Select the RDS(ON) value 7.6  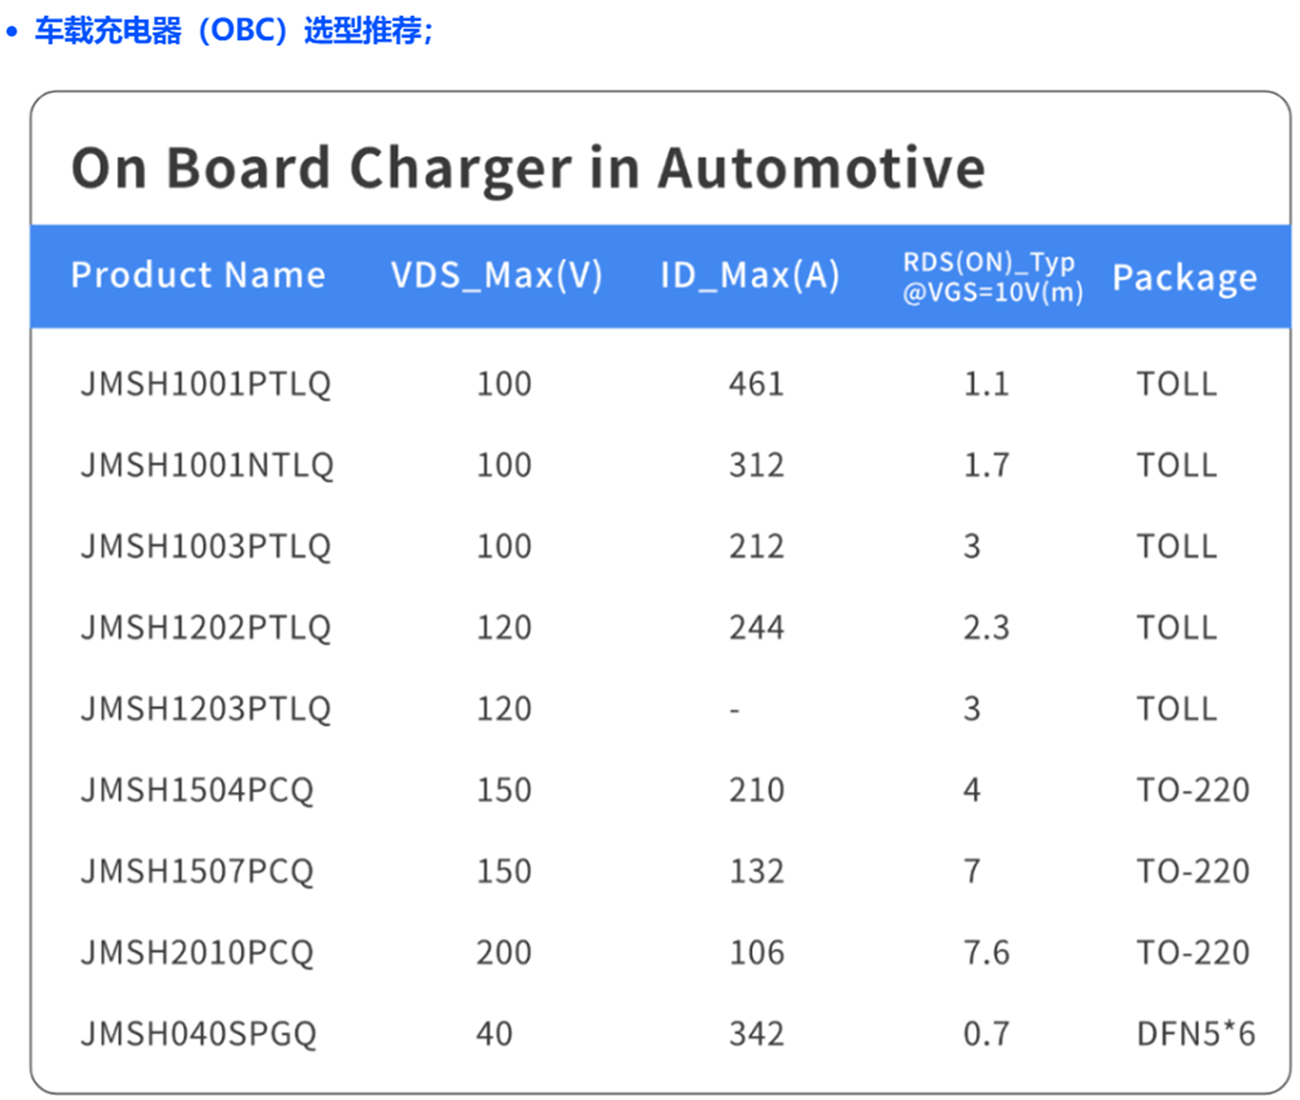(x=986, y=952)
